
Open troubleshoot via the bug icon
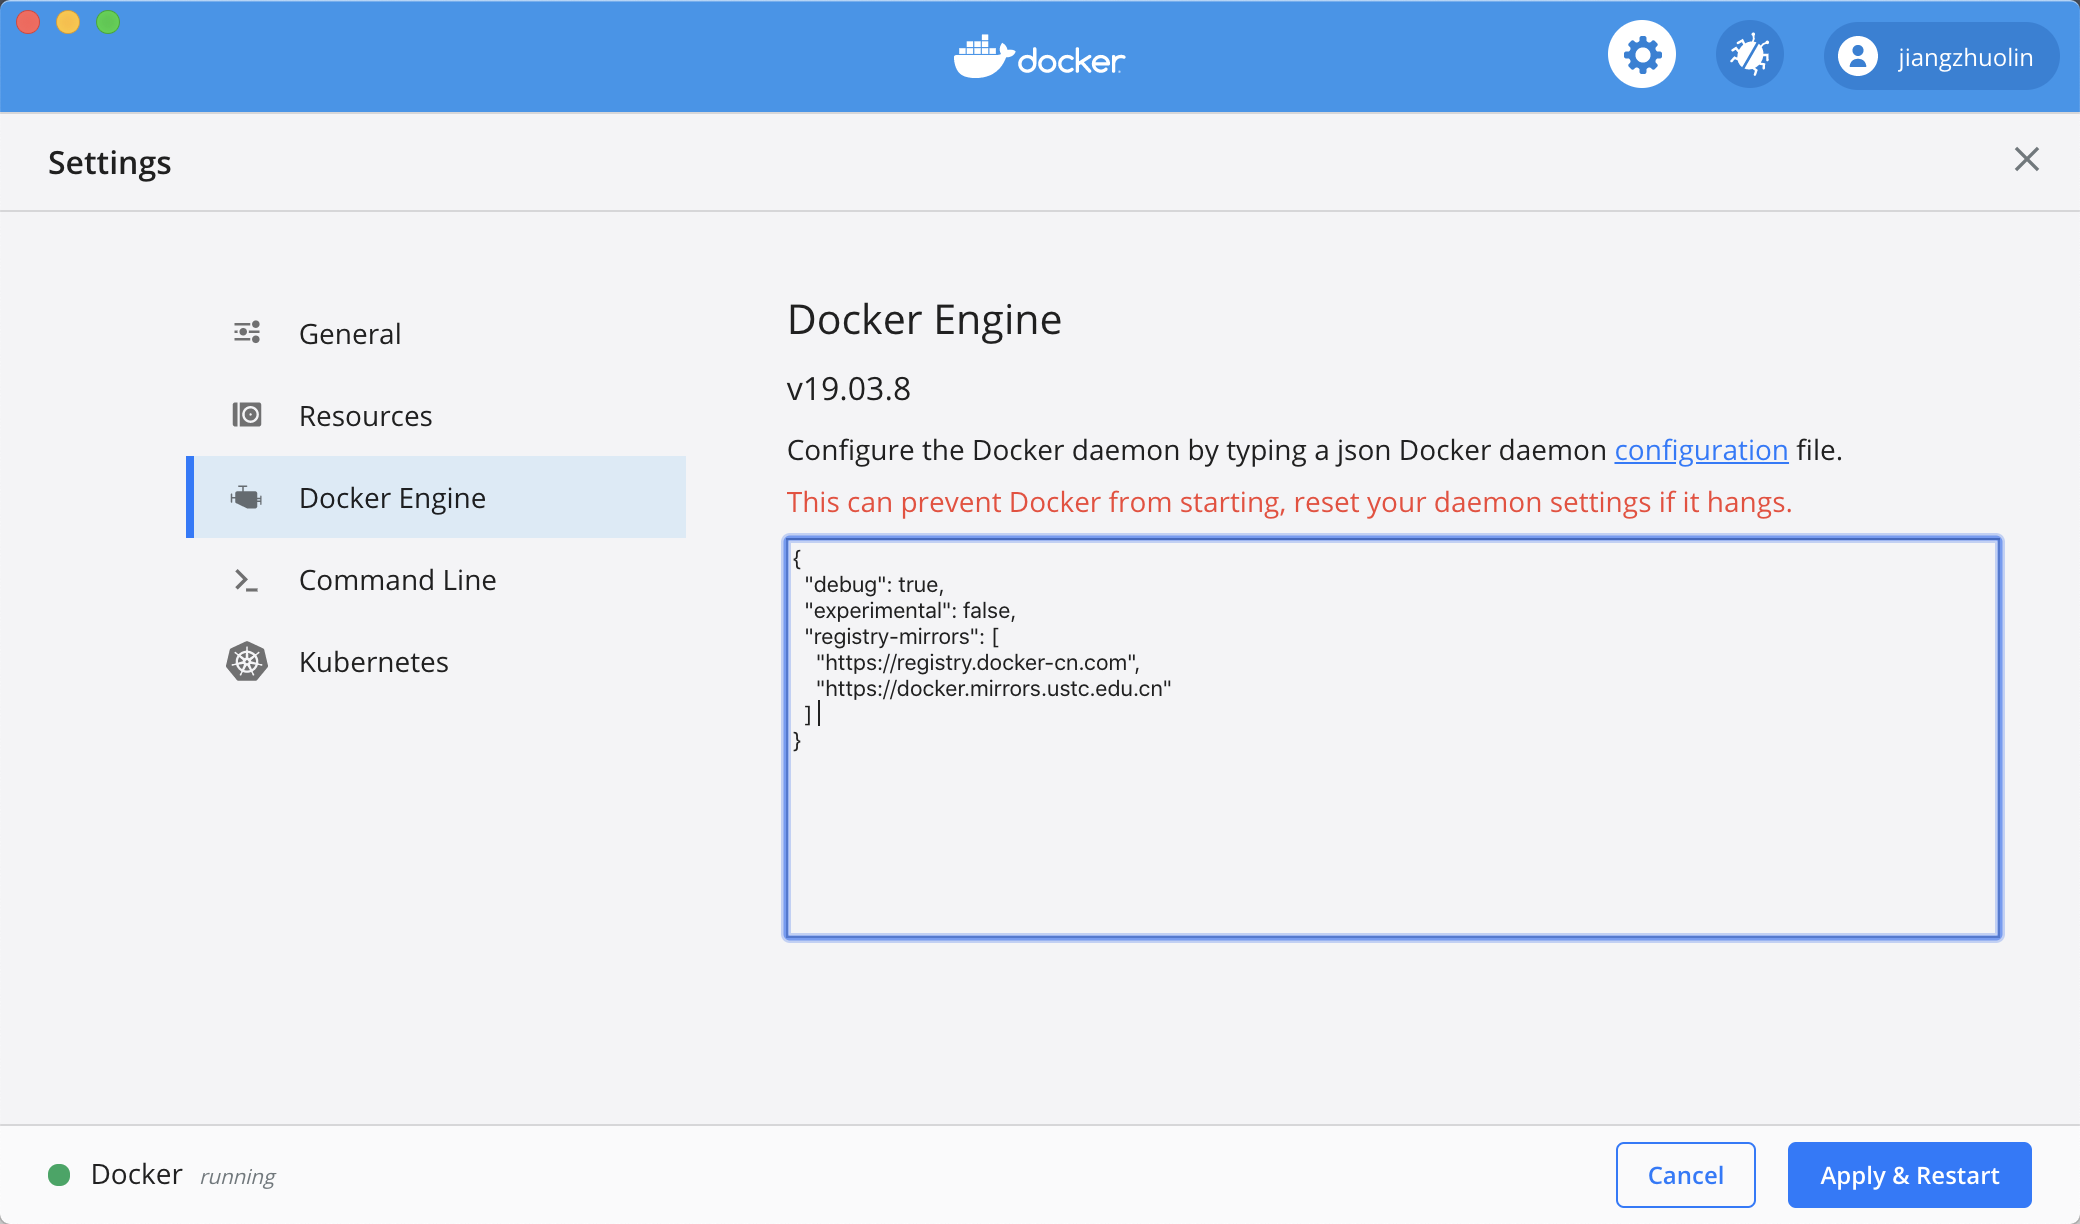pyautogui.click(x=1749, y=55)
